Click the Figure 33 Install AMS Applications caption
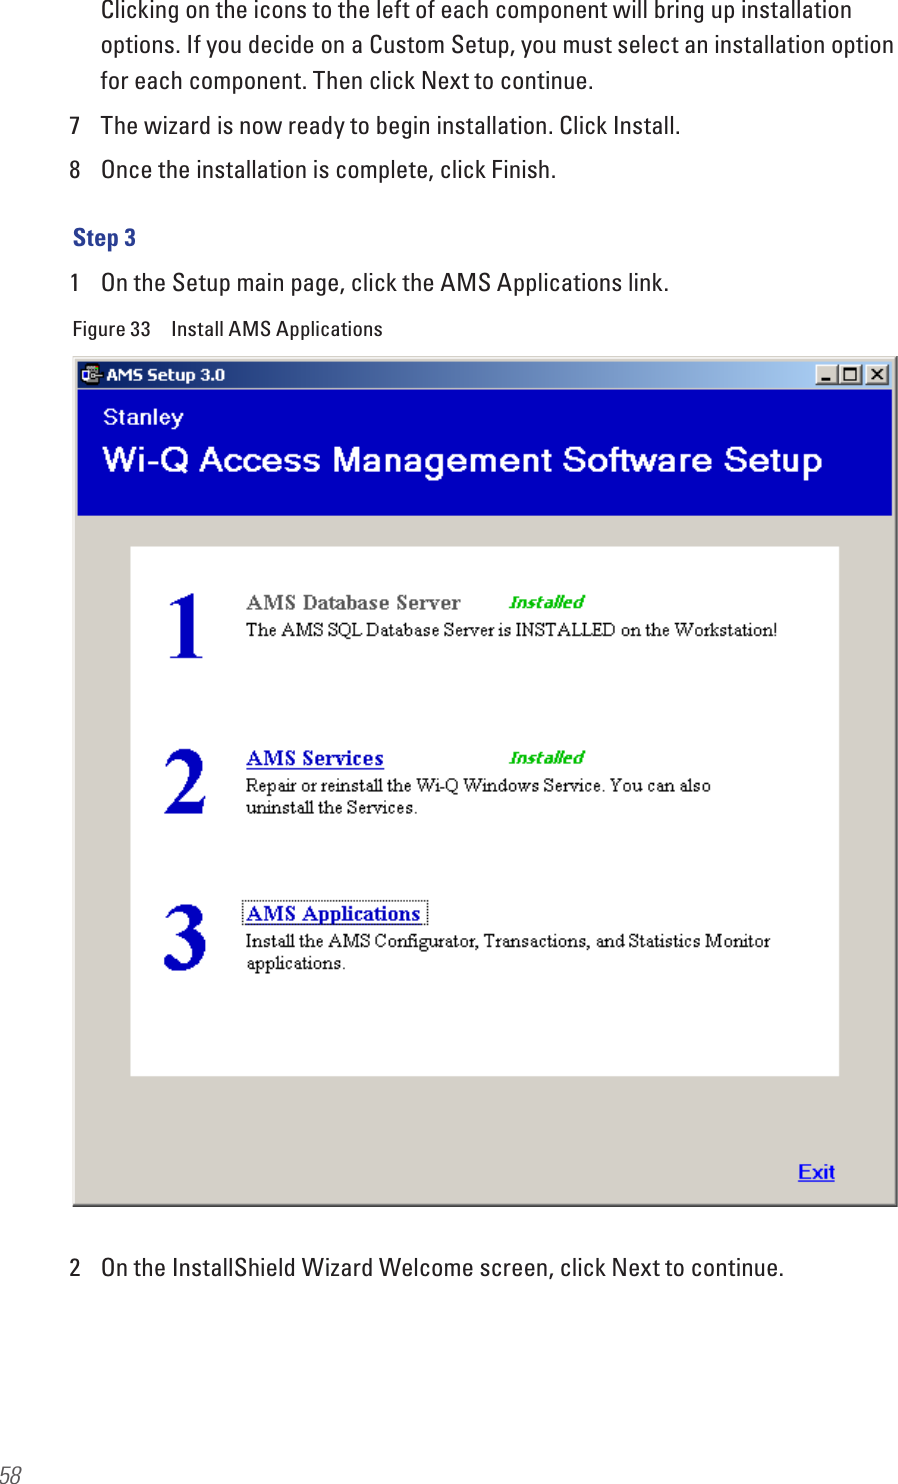Viewport: 898px width, 1484px height. pos(227,329)
